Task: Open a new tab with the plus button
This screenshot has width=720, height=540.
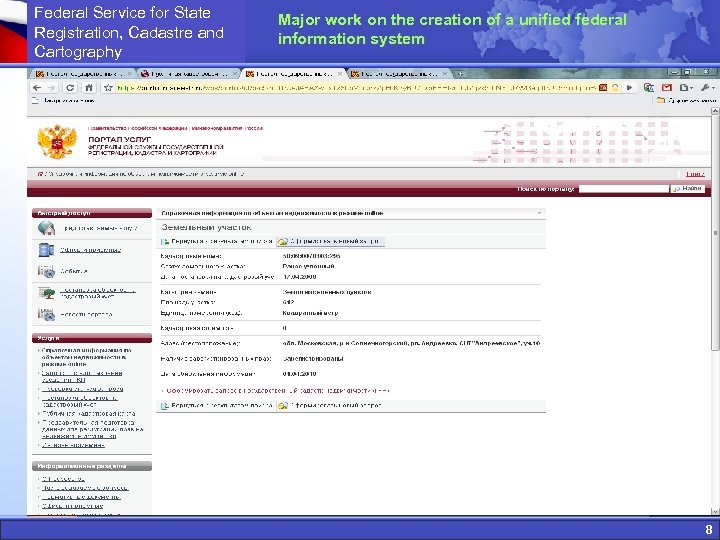Action: click(460, 73)
